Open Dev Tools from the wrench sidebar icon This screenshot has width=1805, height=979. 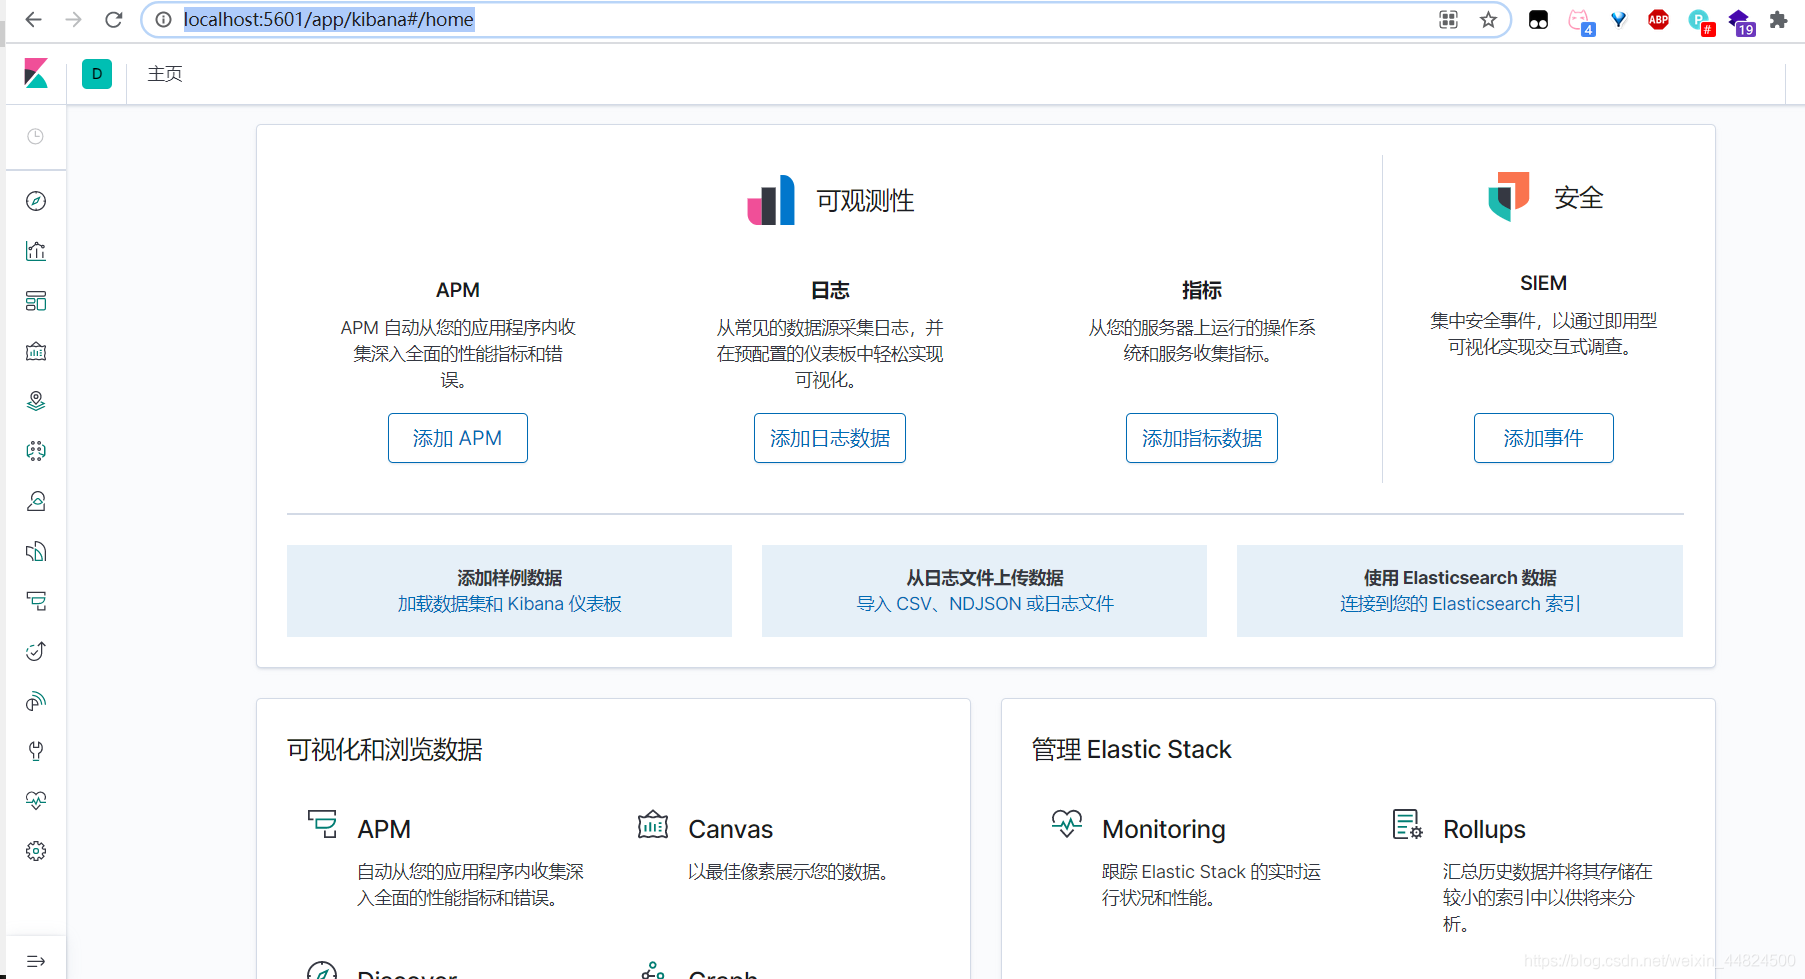[36, 751]
